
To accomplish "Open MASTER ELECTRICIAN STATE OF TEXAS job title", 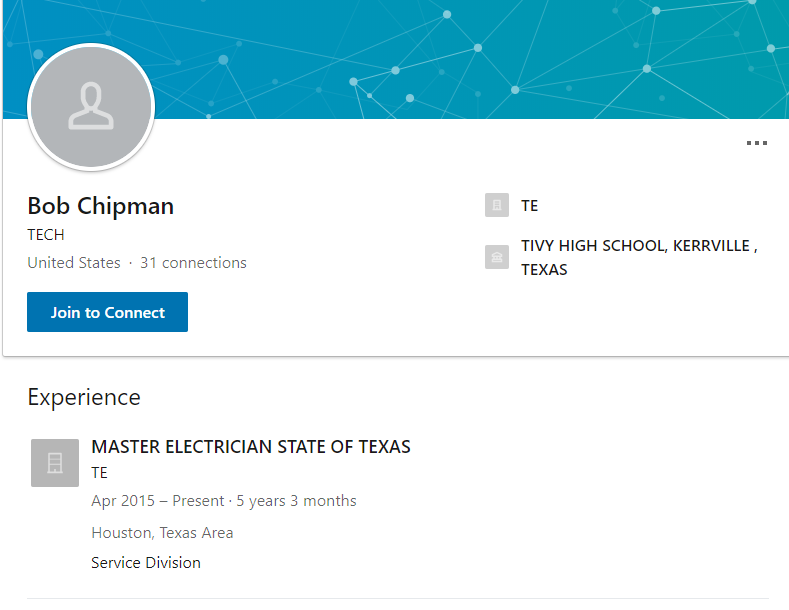I will (251, 447).
